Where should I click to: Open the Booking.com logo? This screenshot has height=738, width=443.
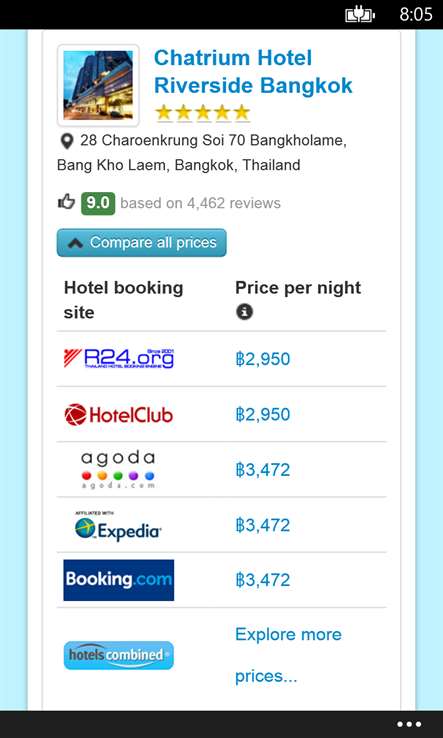[x=119, y=580]
